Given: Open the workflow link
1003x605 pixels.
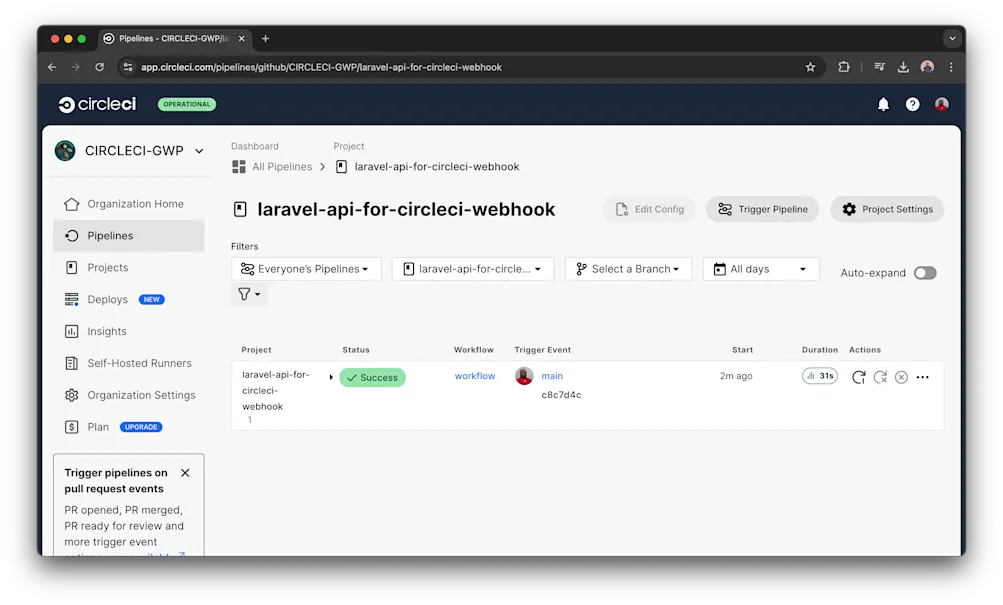Looking at the screenshot, I should (475, 376).
